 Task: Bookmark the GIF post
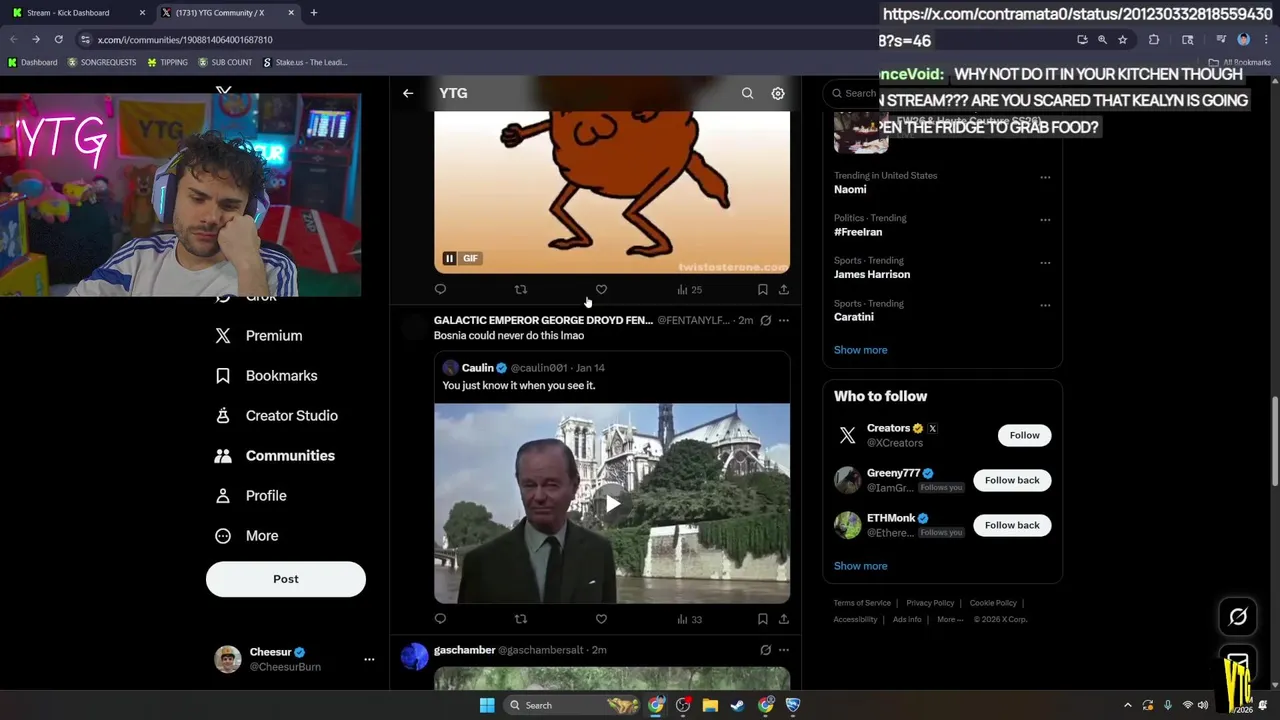coord(762,289)
